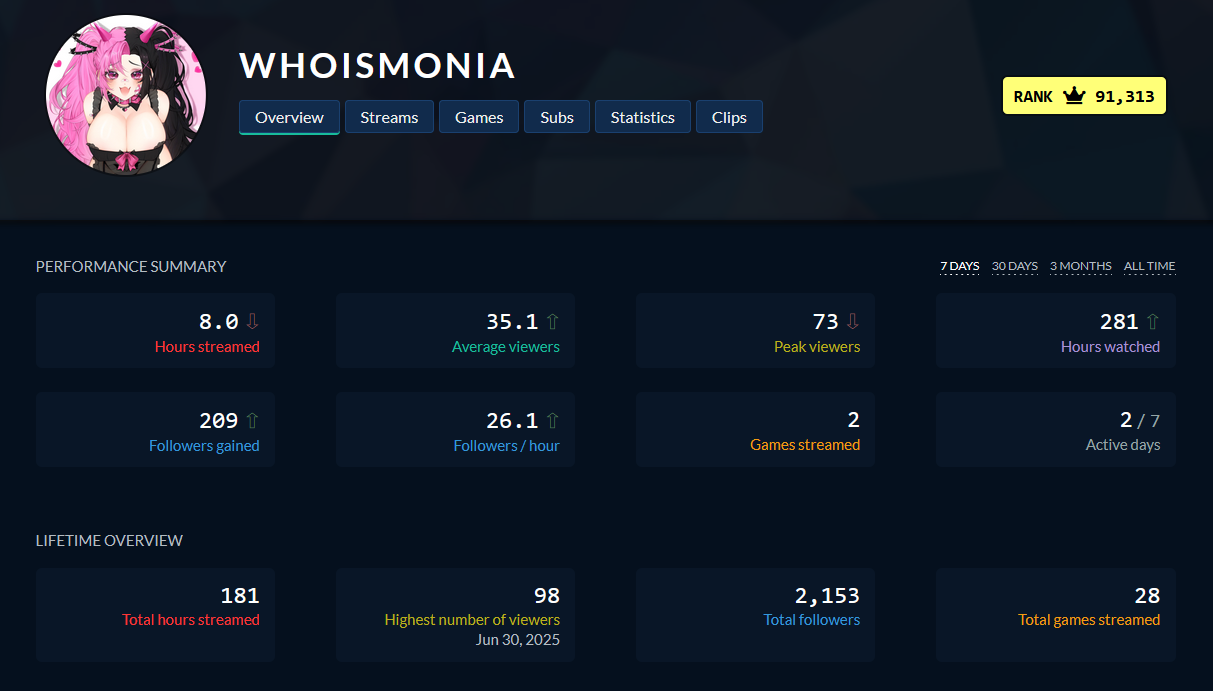Open the Games tab
Screen dimensions: 1213x691
[x=479, y=117]
